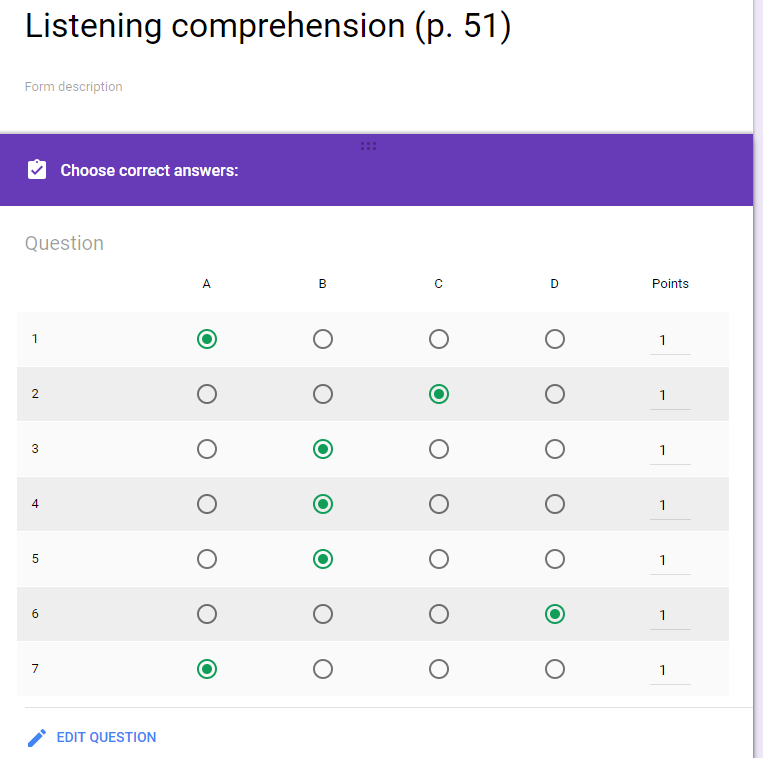
Task: Choose option C for row 7
Action: (x=439, y=669)
